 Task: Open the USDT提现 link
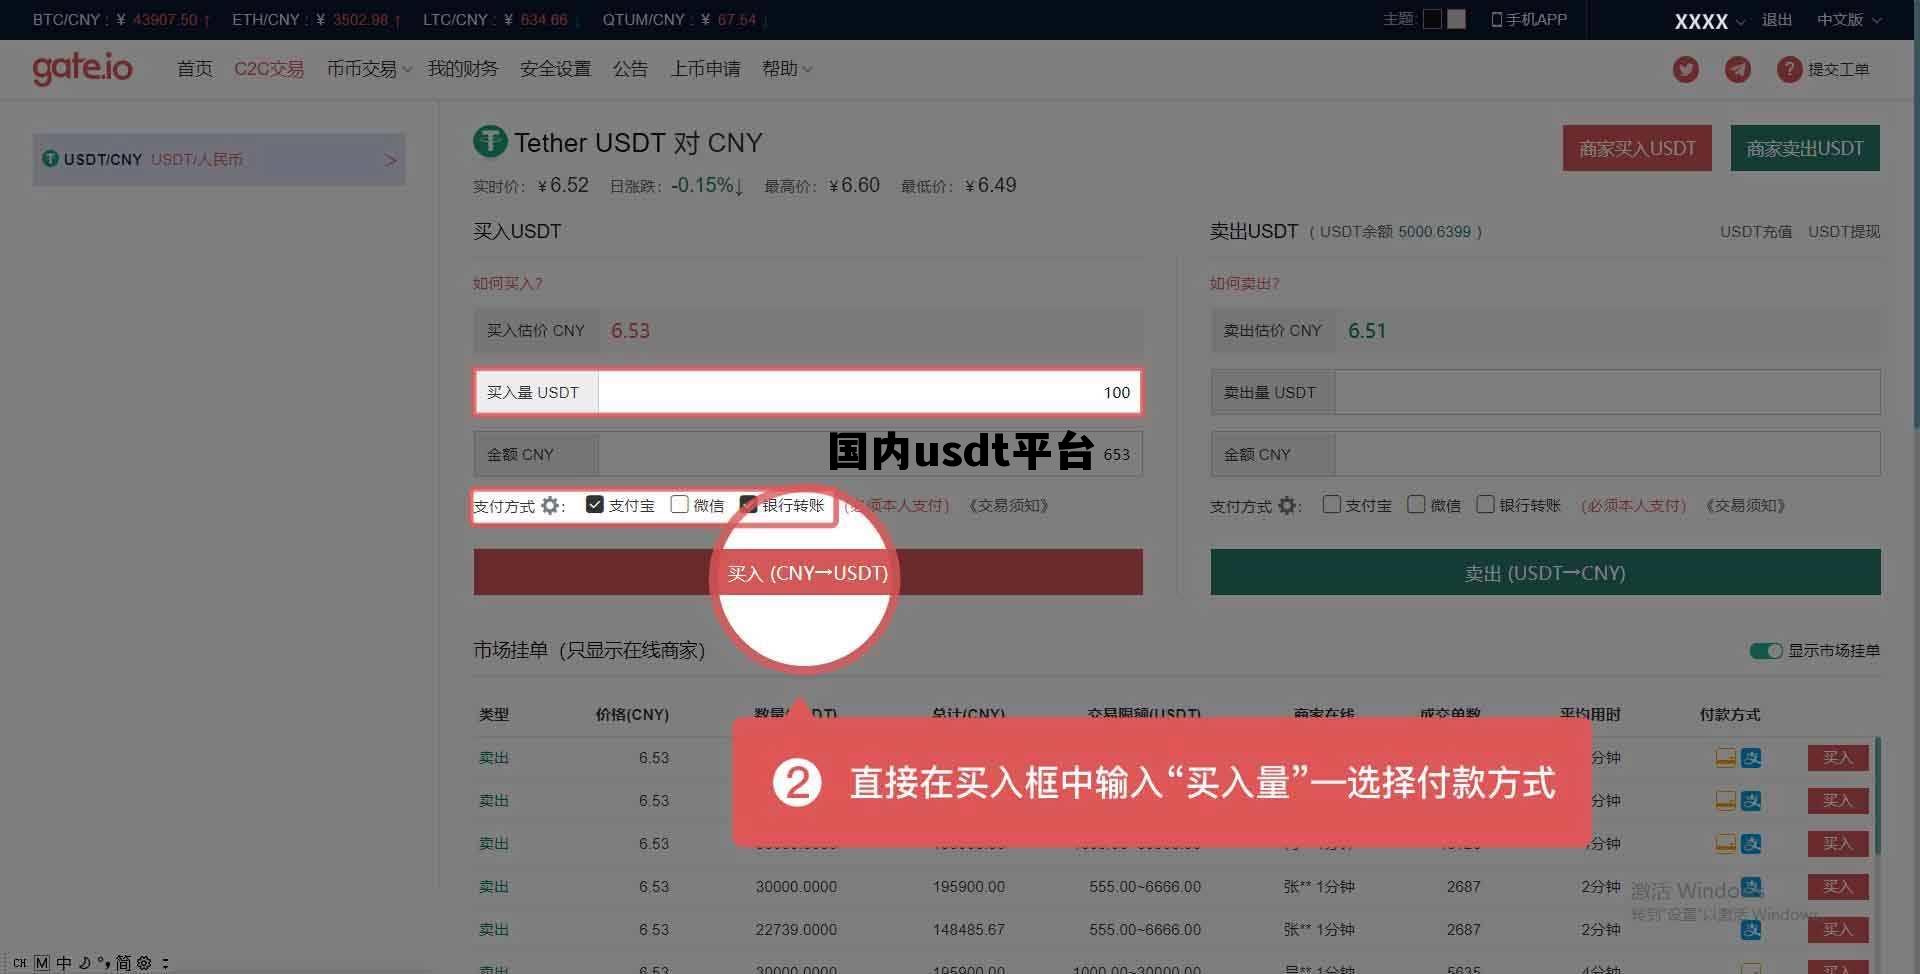(1844, 232)
